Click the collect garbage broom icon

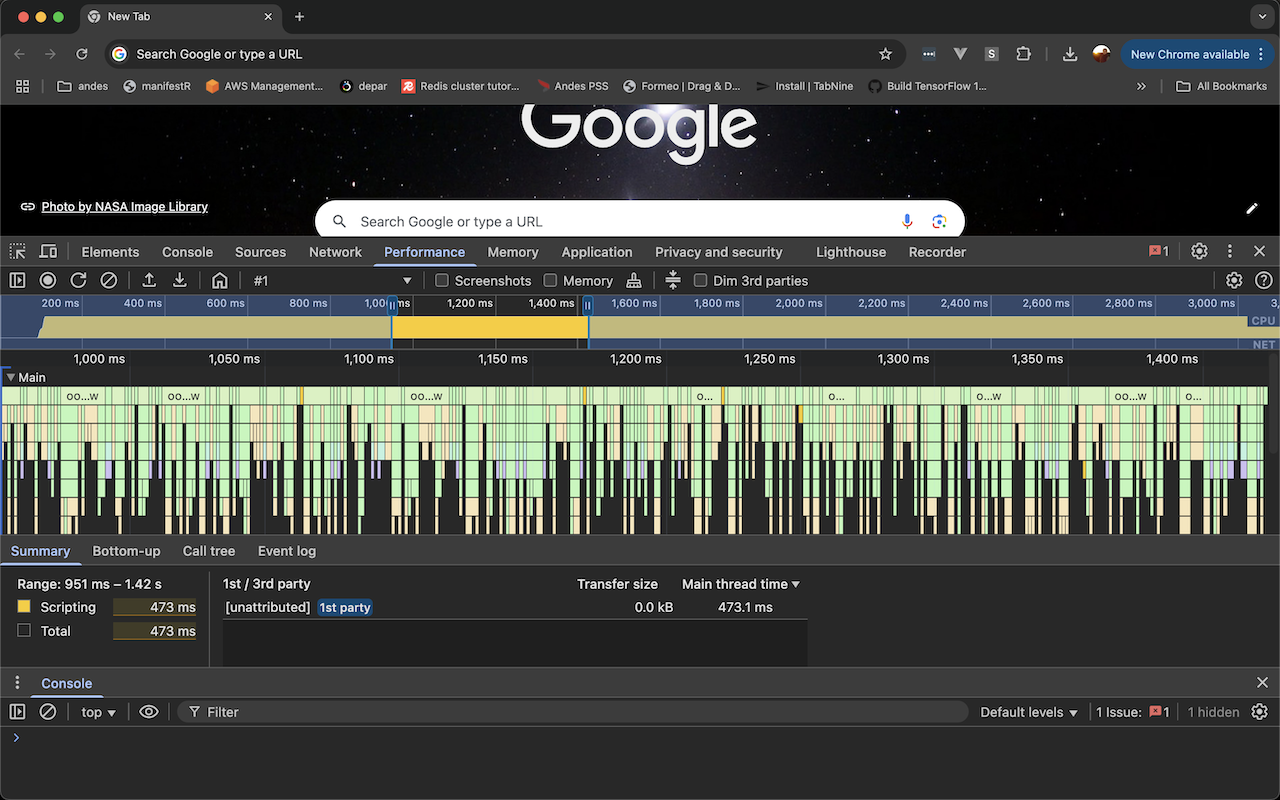[x=633, y=281]
